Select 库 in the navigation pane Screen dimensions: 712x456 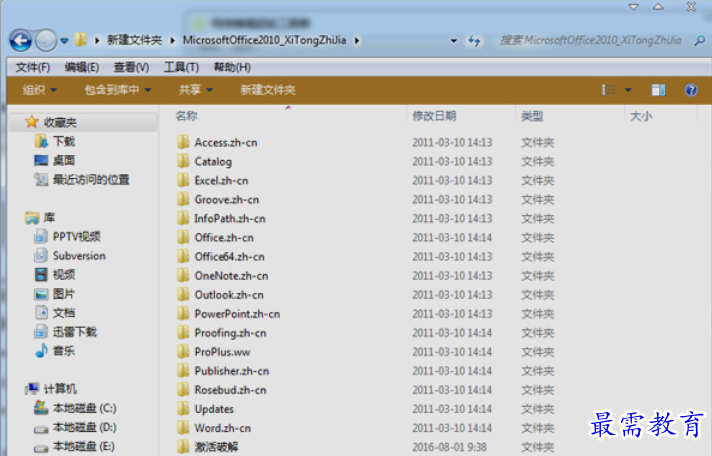49,218
